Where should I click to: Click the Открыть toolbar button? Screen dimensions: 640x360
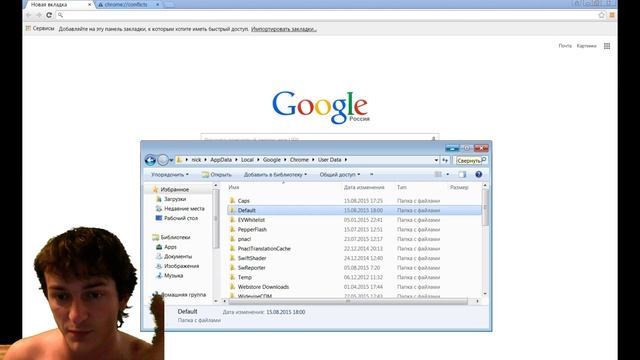(216, 174)
